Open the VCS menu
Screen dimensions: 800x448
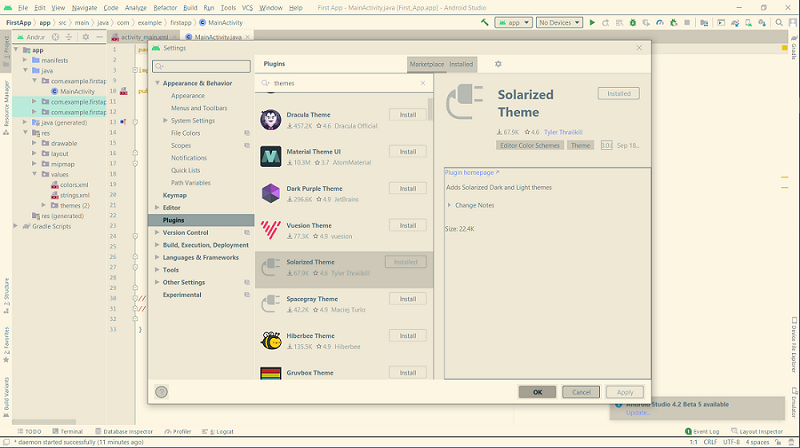[x=247, y=8]
